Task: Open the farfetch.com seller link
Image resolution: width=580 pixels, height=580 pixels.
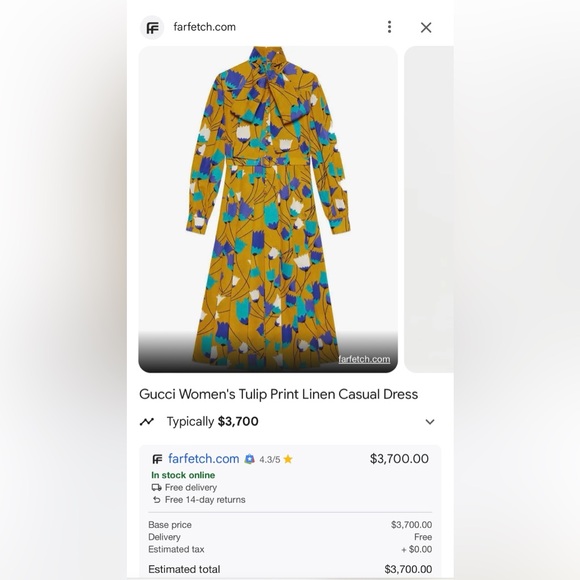Action: [x=203, y=459]
